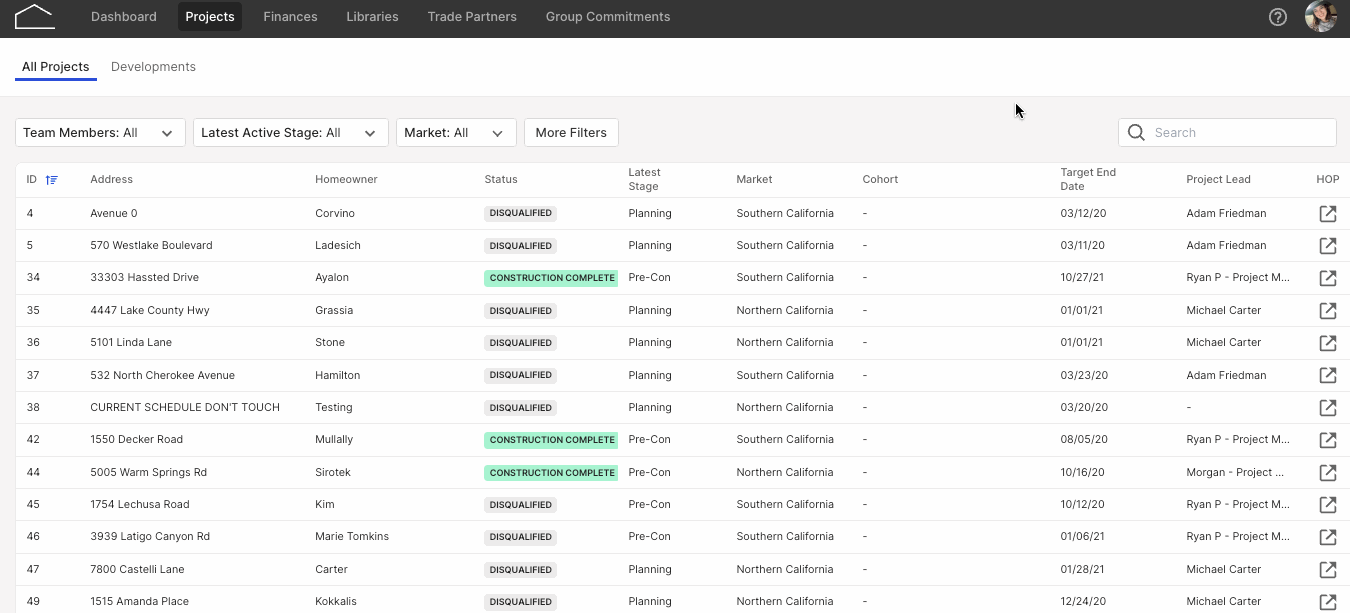The height and width of the screenshot is (613, 1350).
Task: Open Libraries in top navigation
Action: 372,17
